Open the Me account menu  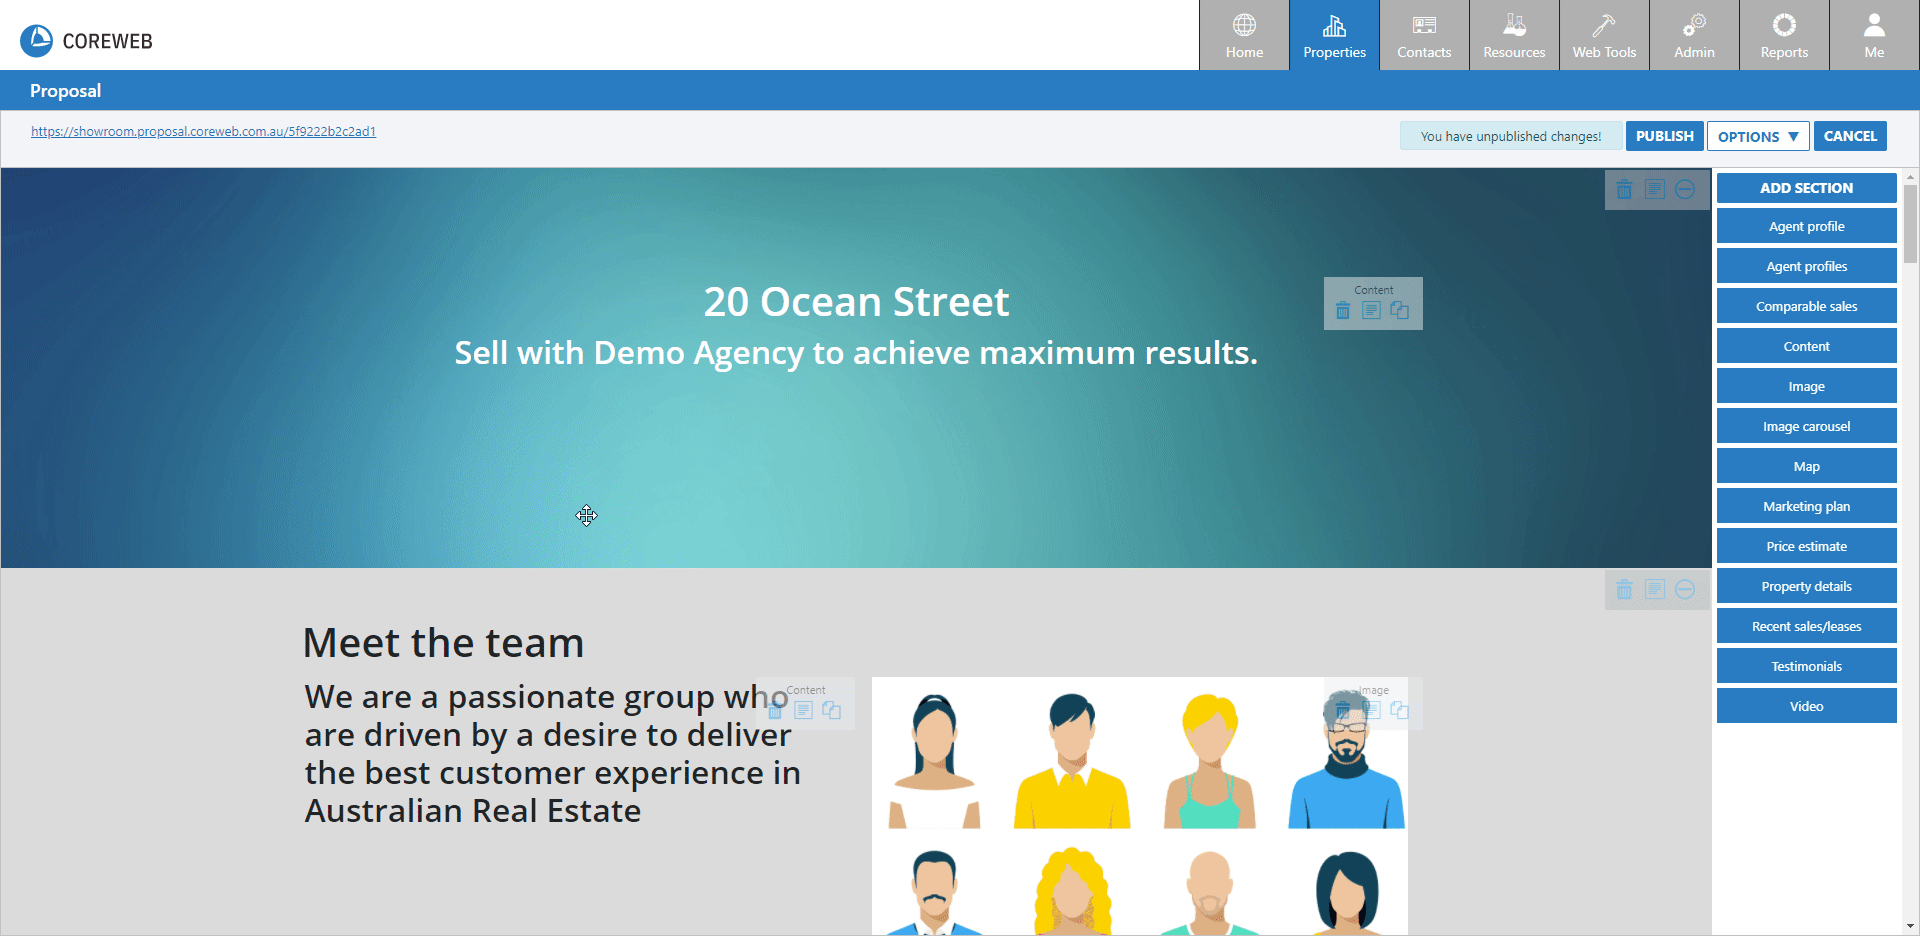pyautogui.click(x=1874, y=35)
